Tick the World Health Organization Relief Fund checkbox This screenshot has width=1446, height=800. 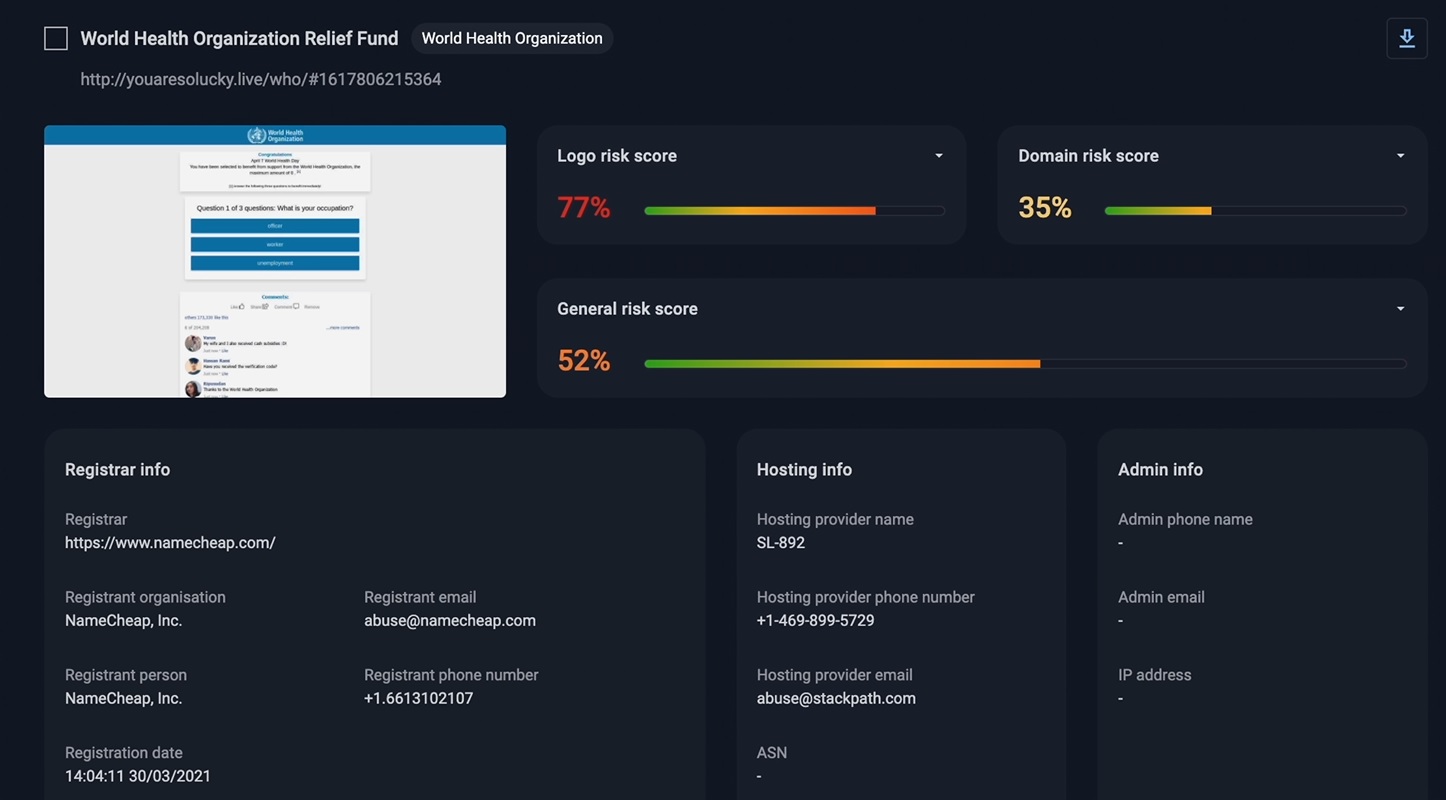[56, 39]
